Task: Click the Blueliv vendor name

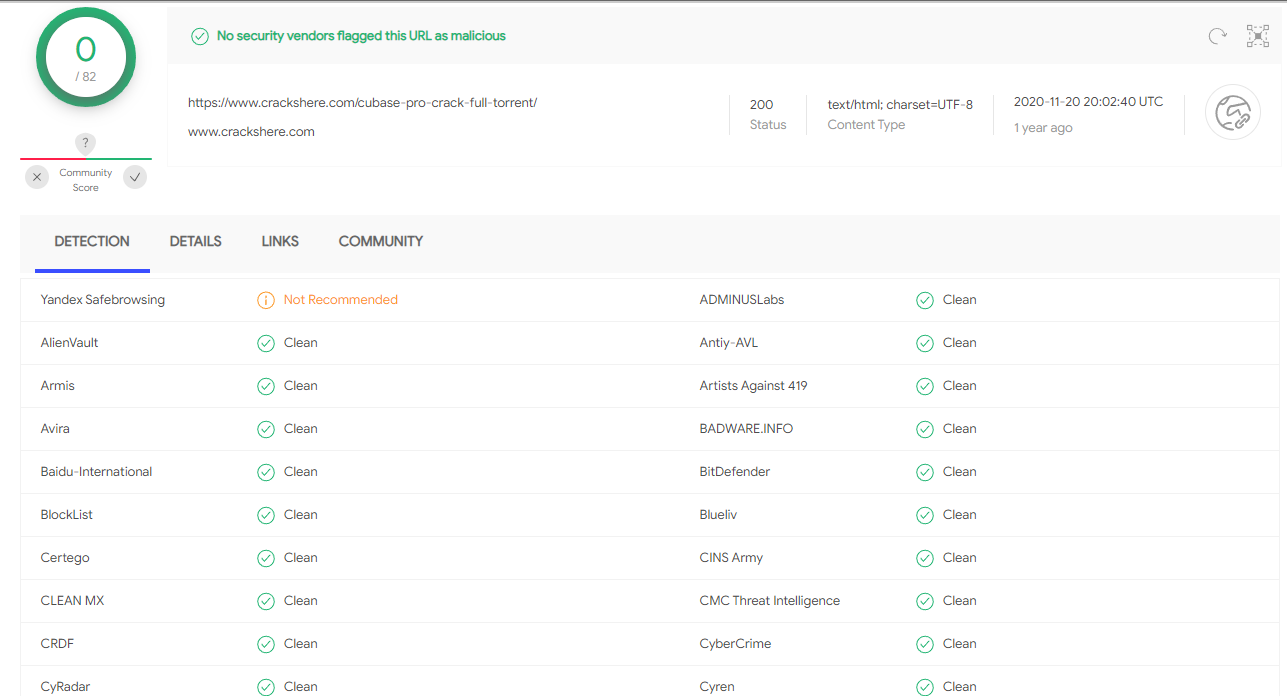Action: pyautogui.click(x=719, y=515)
